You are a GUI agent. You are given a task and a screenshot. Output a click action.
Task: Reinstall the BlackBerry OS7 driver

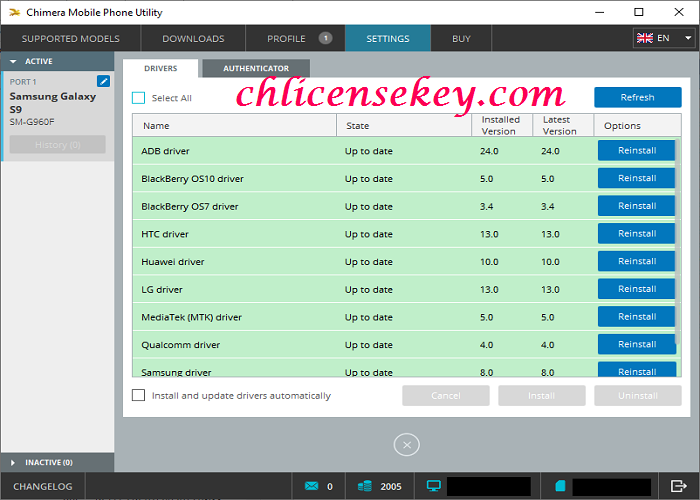click(637, 206)
